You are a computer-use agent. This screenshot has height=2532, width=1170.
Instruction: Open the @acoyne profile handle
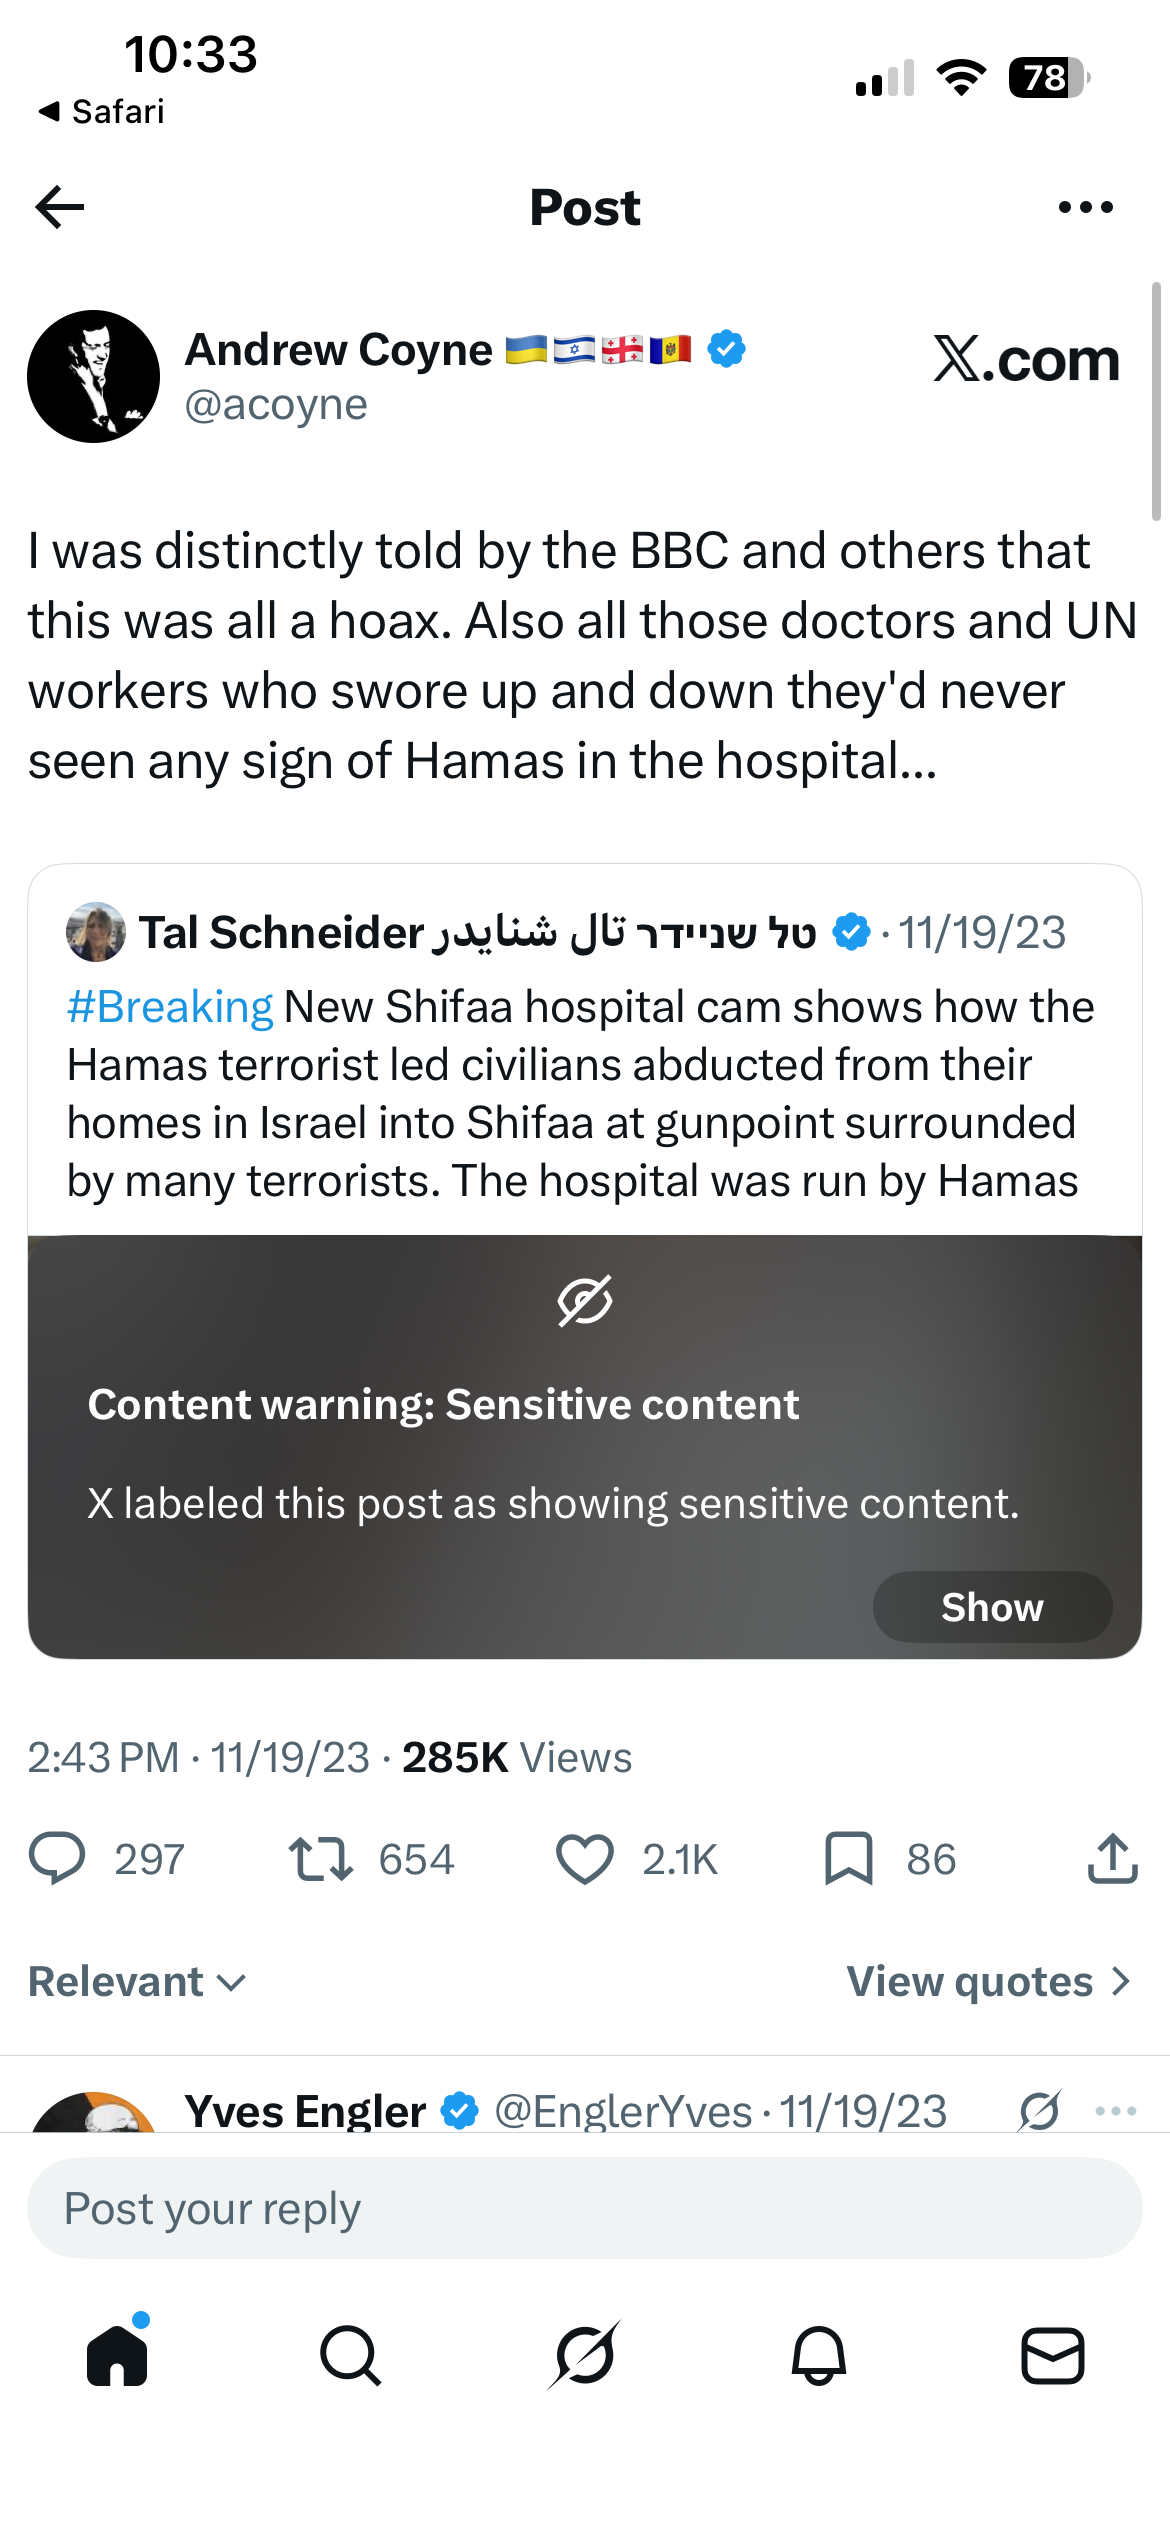tap(276, 405)
